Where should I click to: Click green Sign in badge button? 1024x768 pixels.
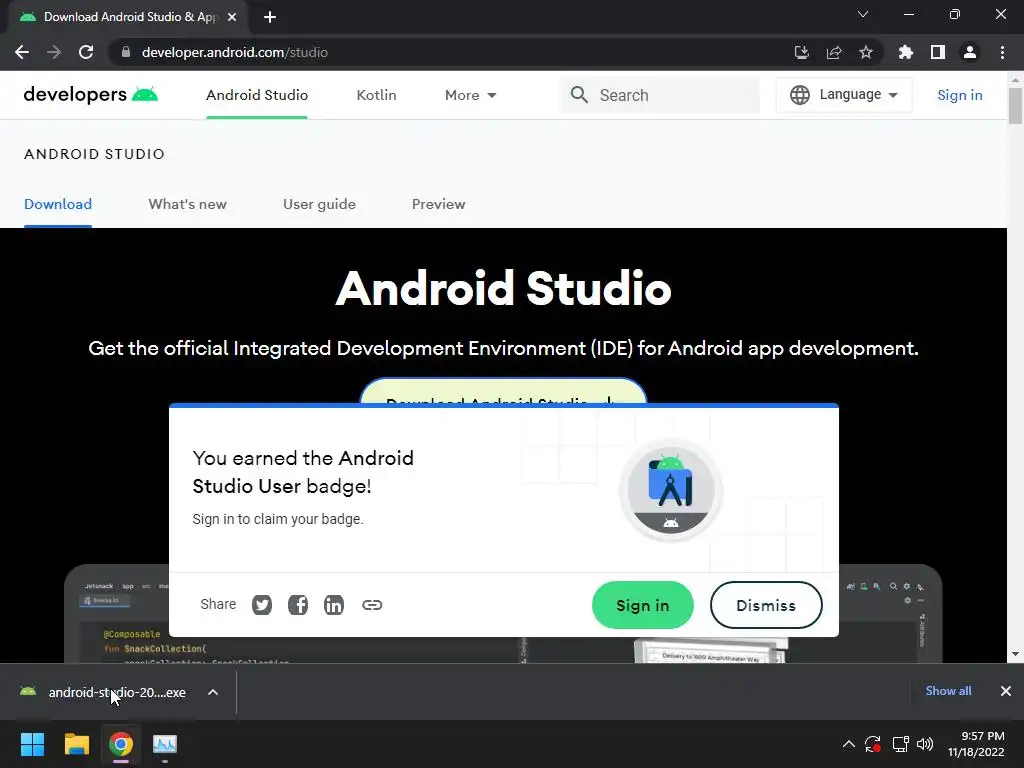click(643, 605)
